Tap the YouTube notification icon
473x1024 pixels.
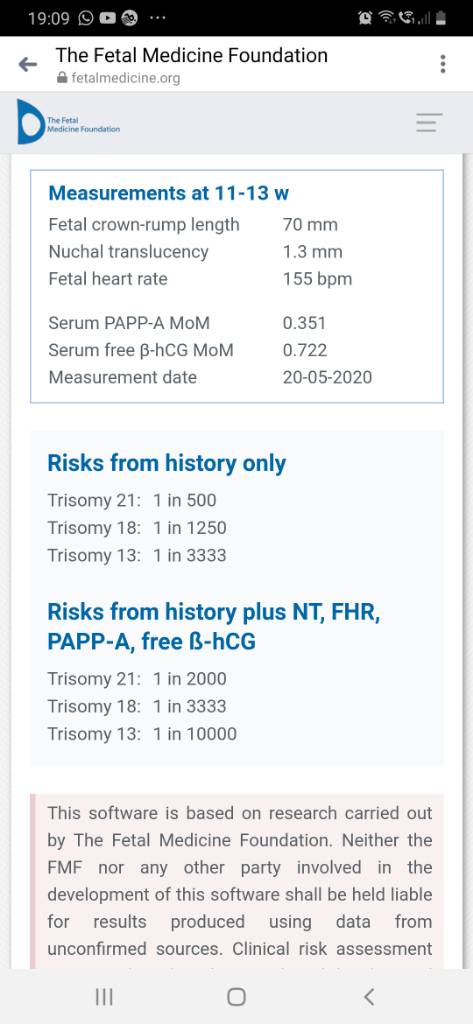tap(107, 18)
